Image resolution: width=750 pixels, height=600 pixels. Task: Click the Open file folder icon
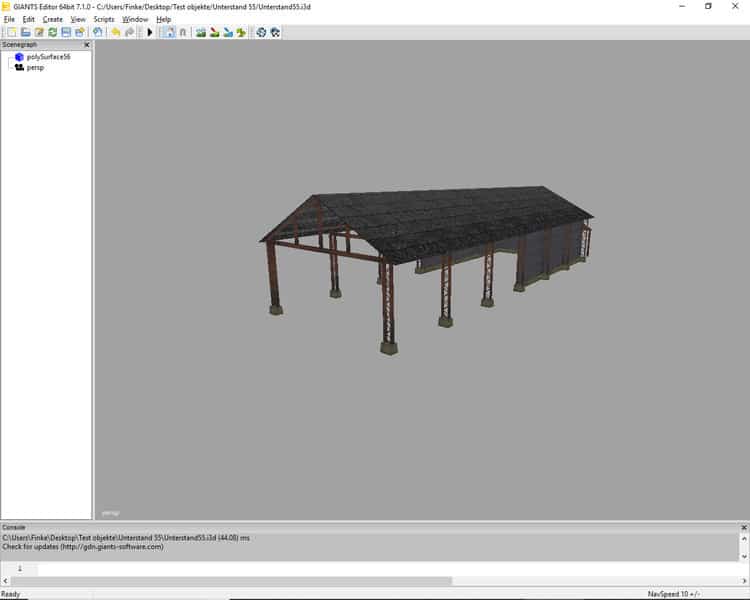tap(26, 32)
